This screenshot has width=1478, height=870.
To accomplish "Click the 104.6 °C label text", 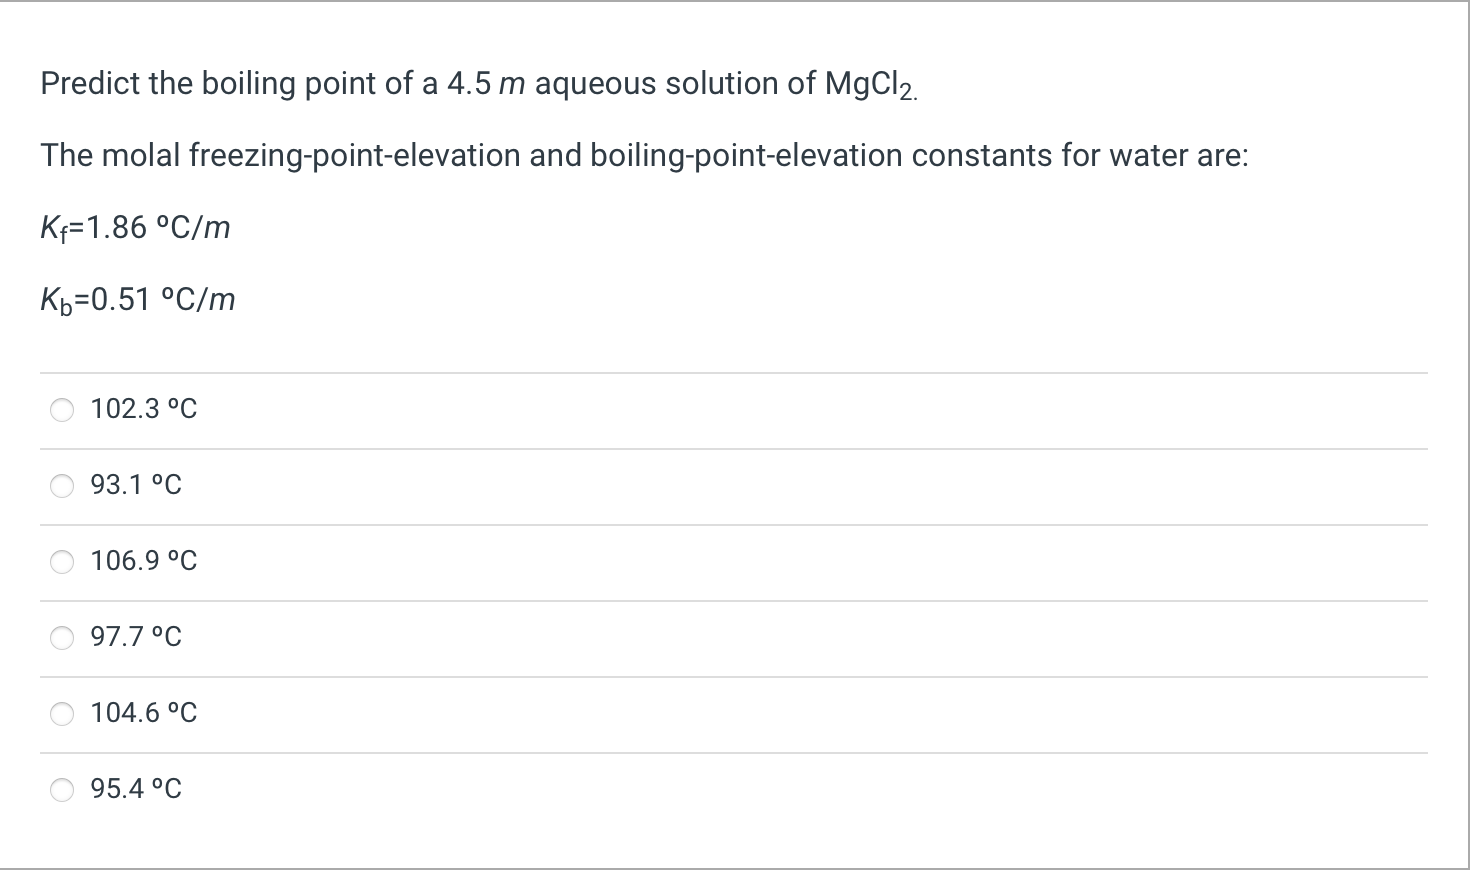I will click(x=143, y=712).
